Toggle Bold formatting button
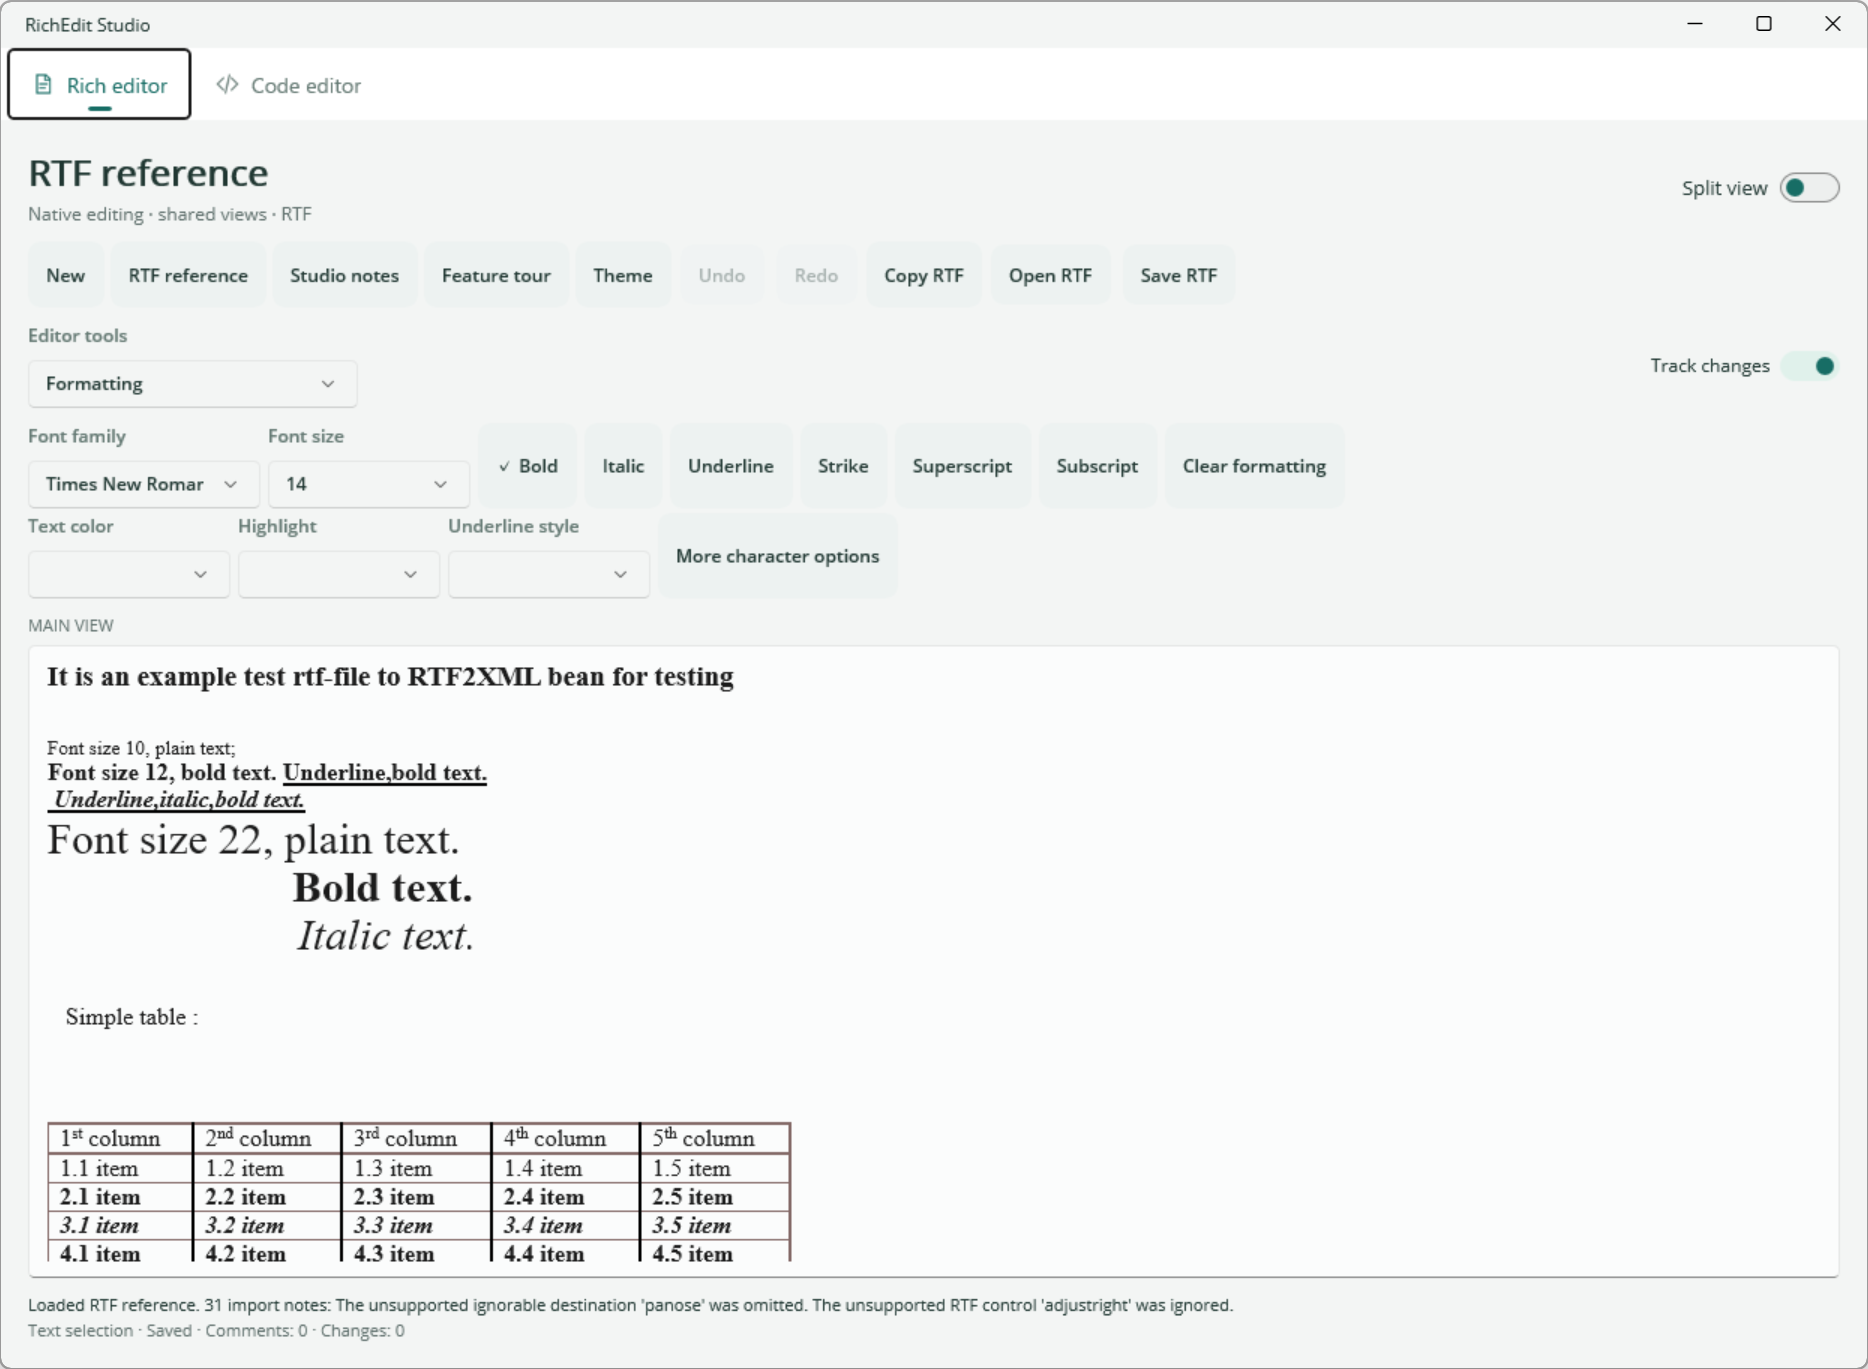This screenshot has height=1369, width=1868. (528, 466)
